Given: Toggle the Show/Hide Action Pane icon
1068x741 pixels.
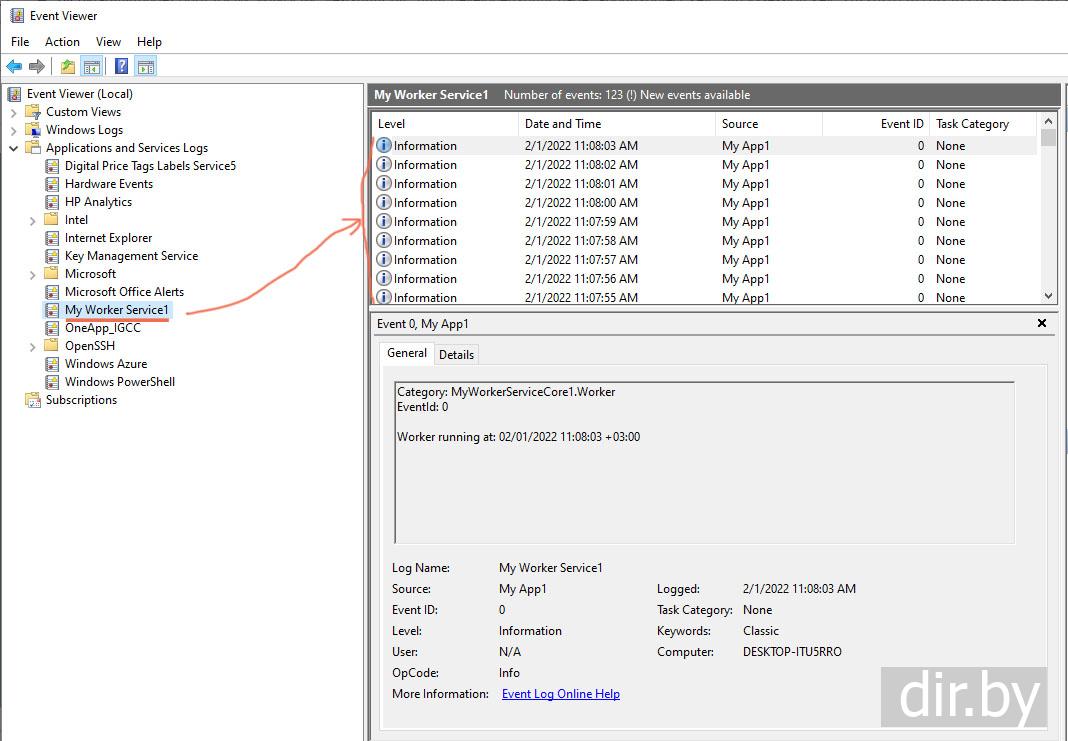Looking at the screenshot, I should pyautogui.click(x=146, y=67).
